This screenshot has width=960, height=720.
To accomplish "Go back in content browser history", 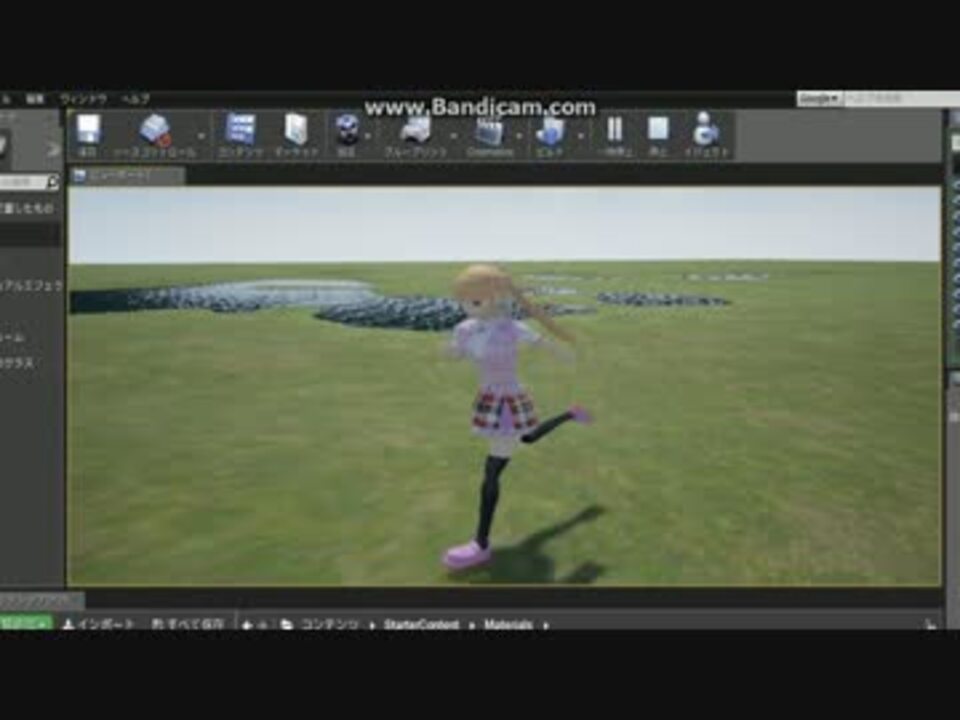I will point(247,624).
